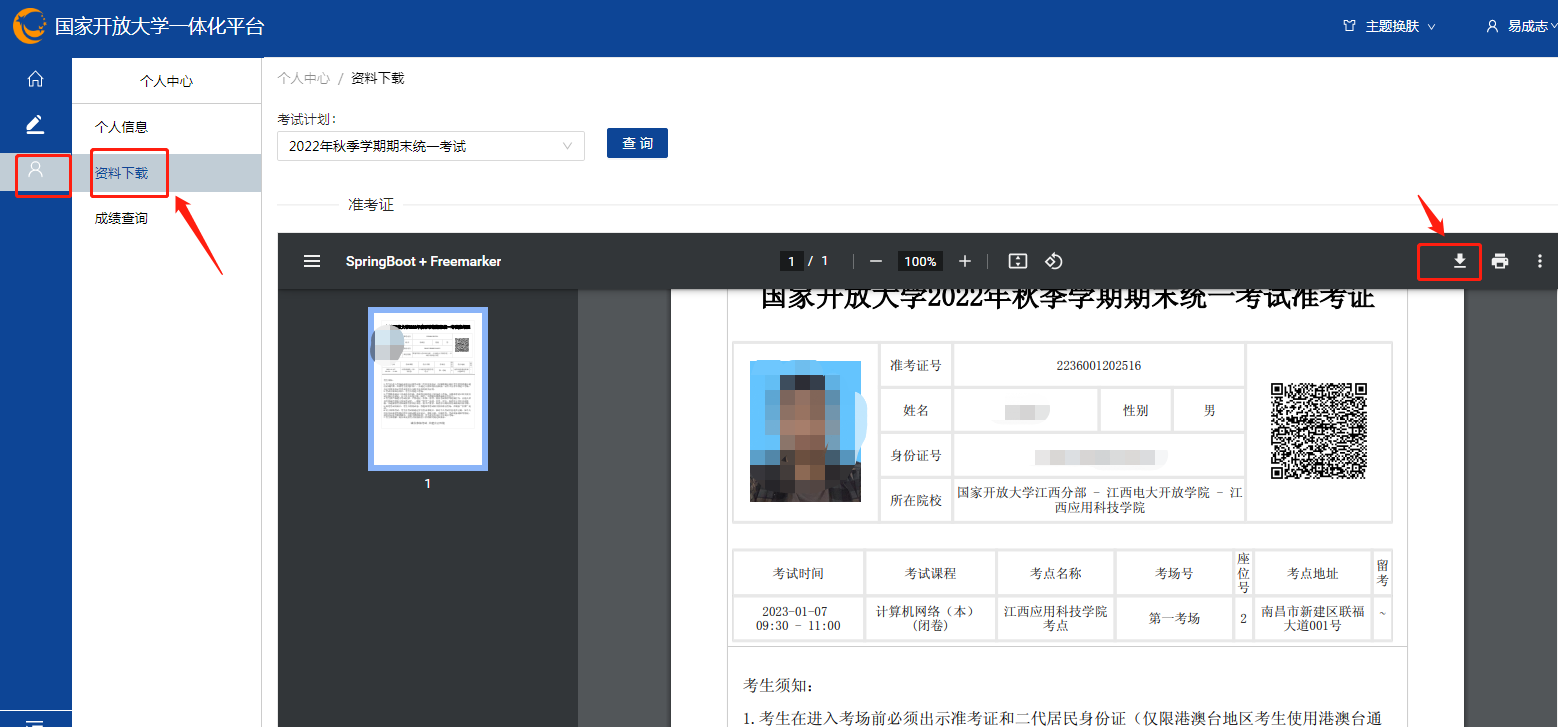Download the admission ticket PDF

(1459, 261)
